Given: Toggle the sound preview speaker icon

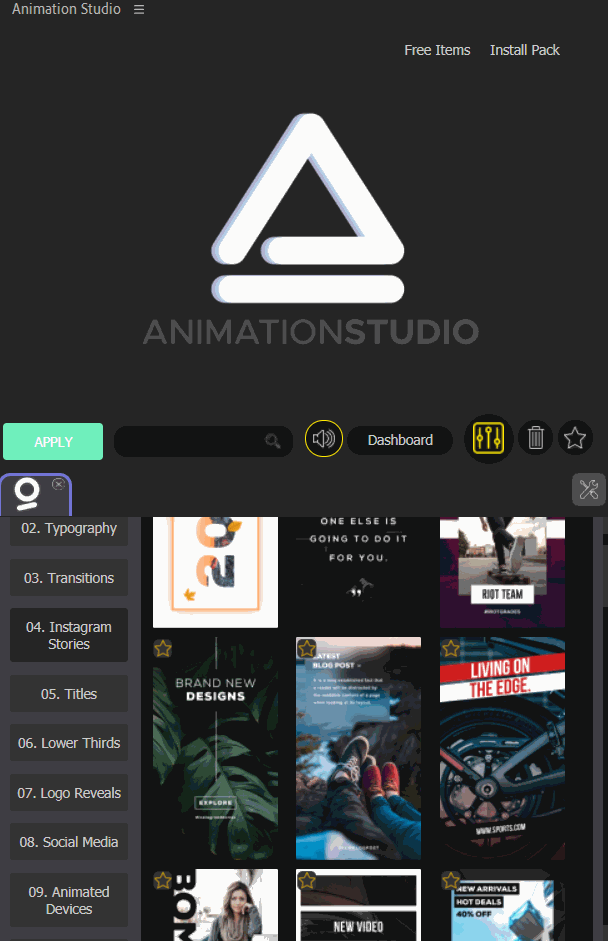Looking at the screenshot, I should (x=323, y=439).
